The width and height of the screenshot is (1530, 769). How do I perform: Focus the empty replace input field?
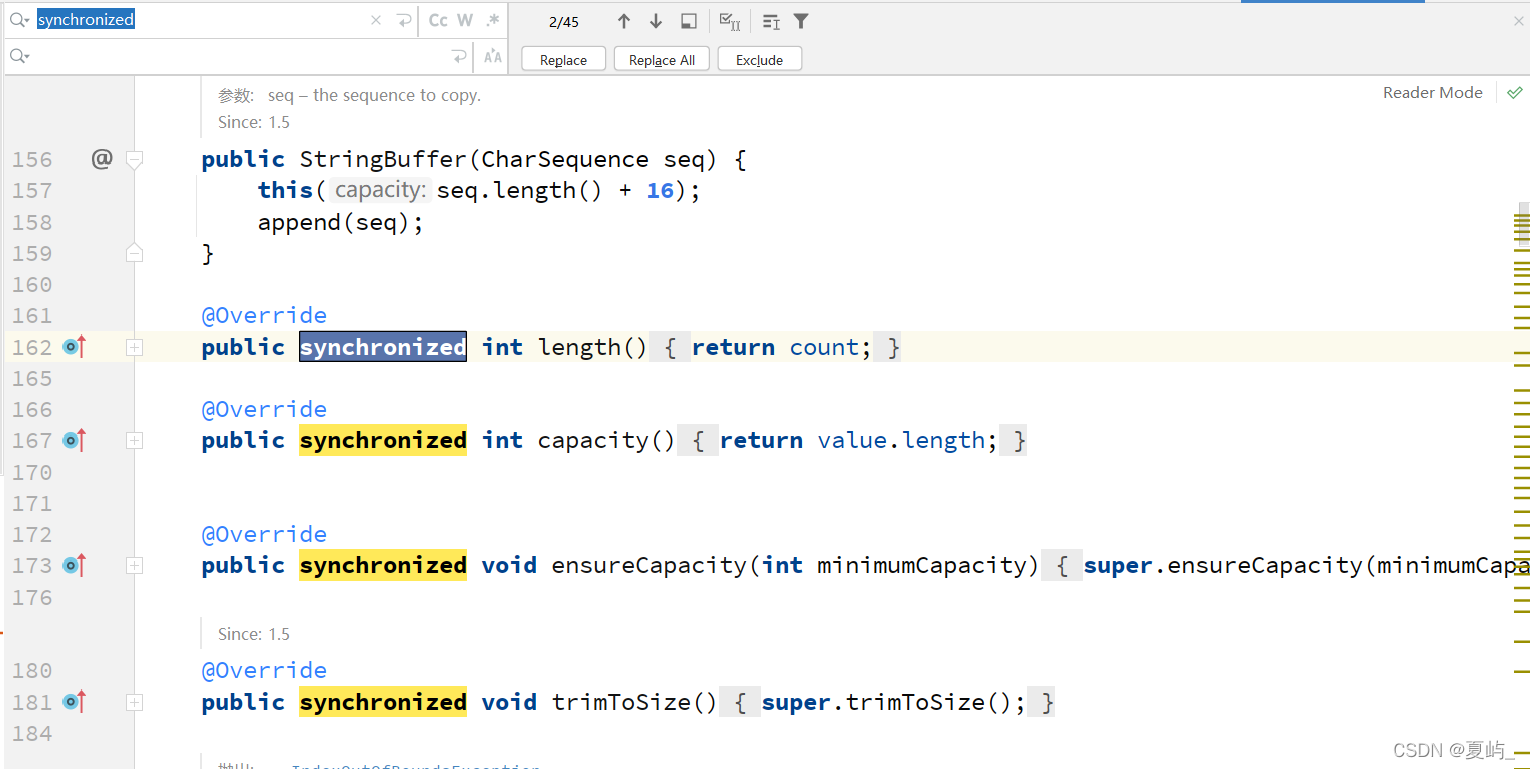point(240,57)
